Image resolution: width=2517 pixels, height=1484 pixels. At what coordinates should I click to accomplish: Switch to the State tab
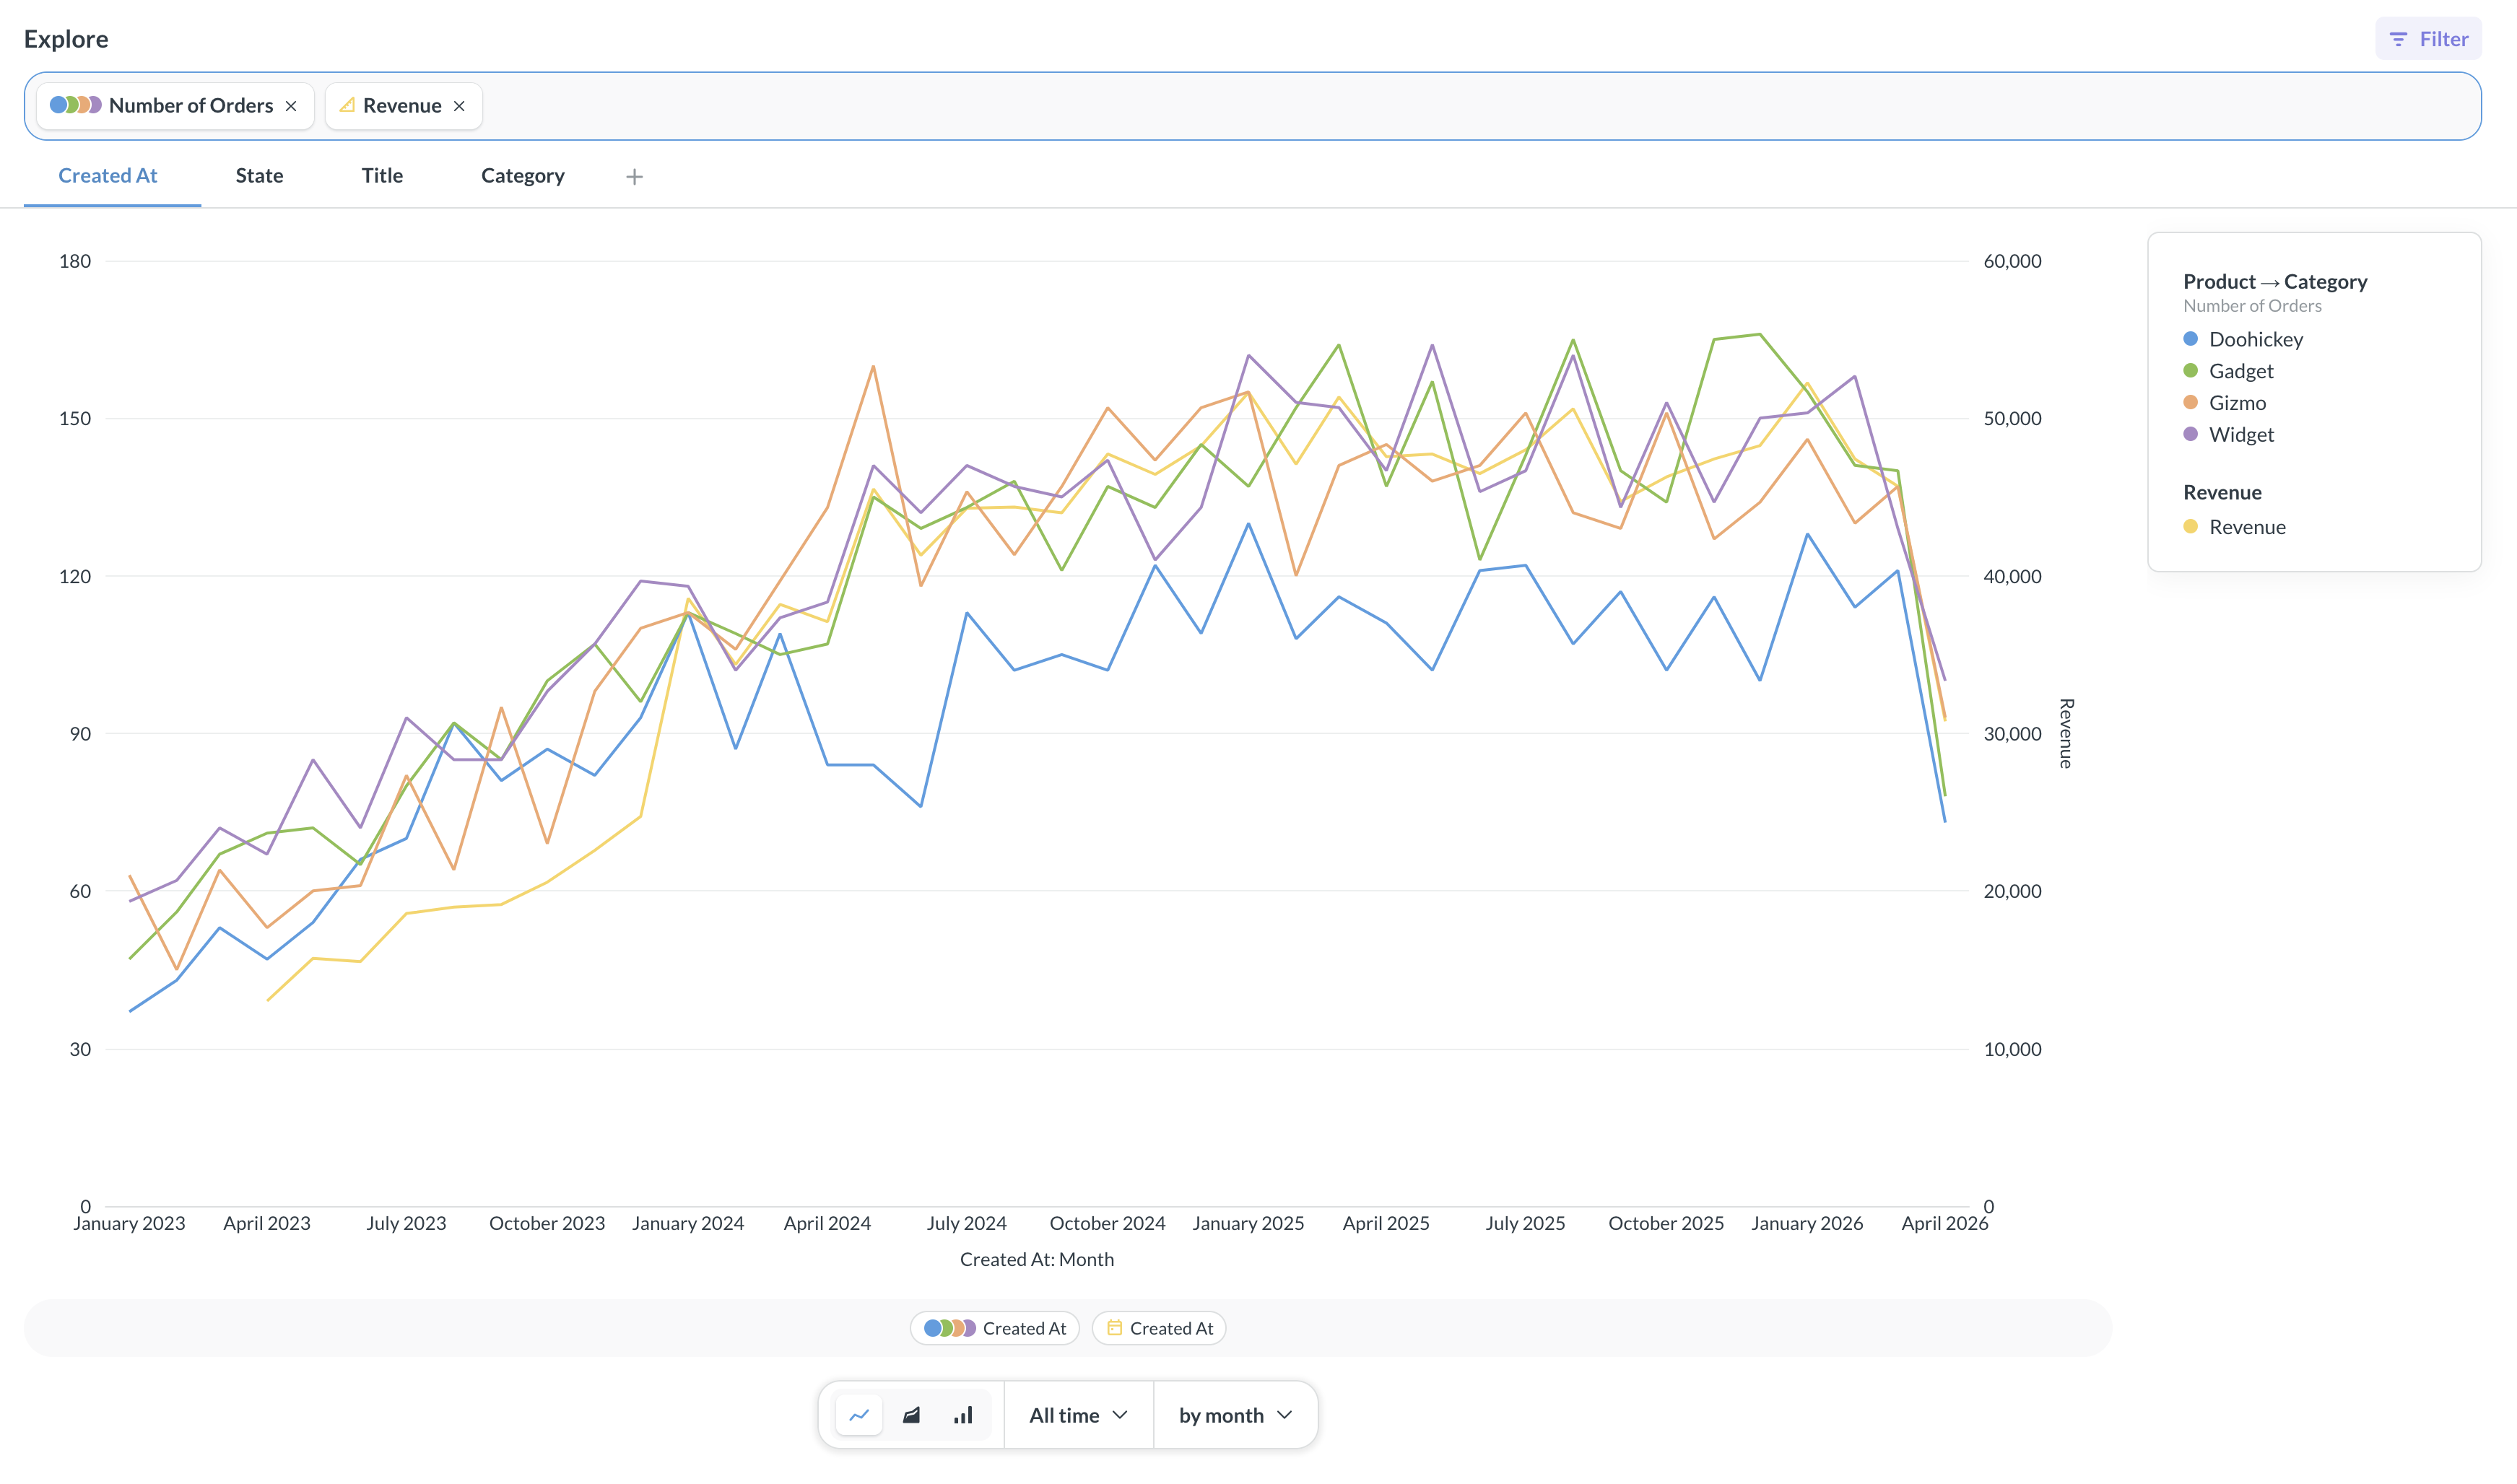coord(259,176)
